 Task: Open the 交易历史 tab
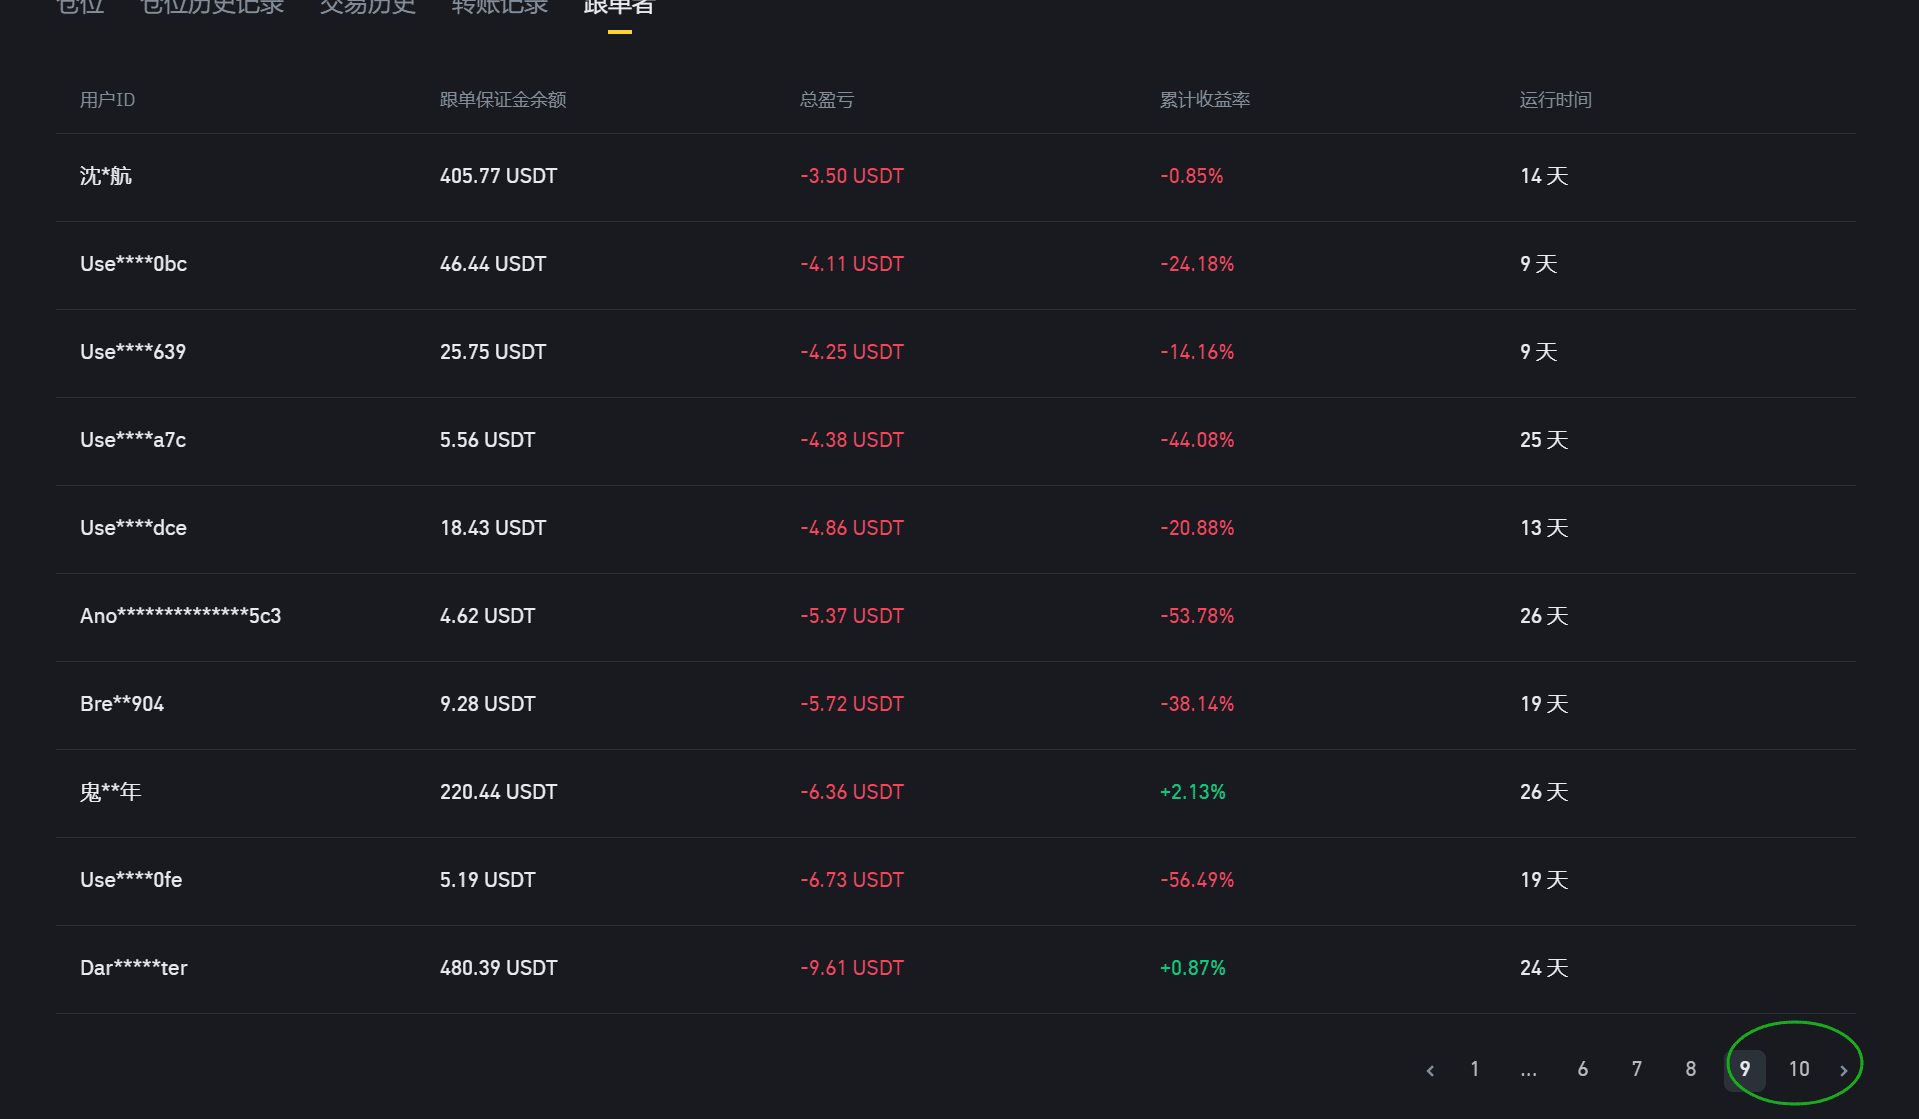[x=368, y=8]
